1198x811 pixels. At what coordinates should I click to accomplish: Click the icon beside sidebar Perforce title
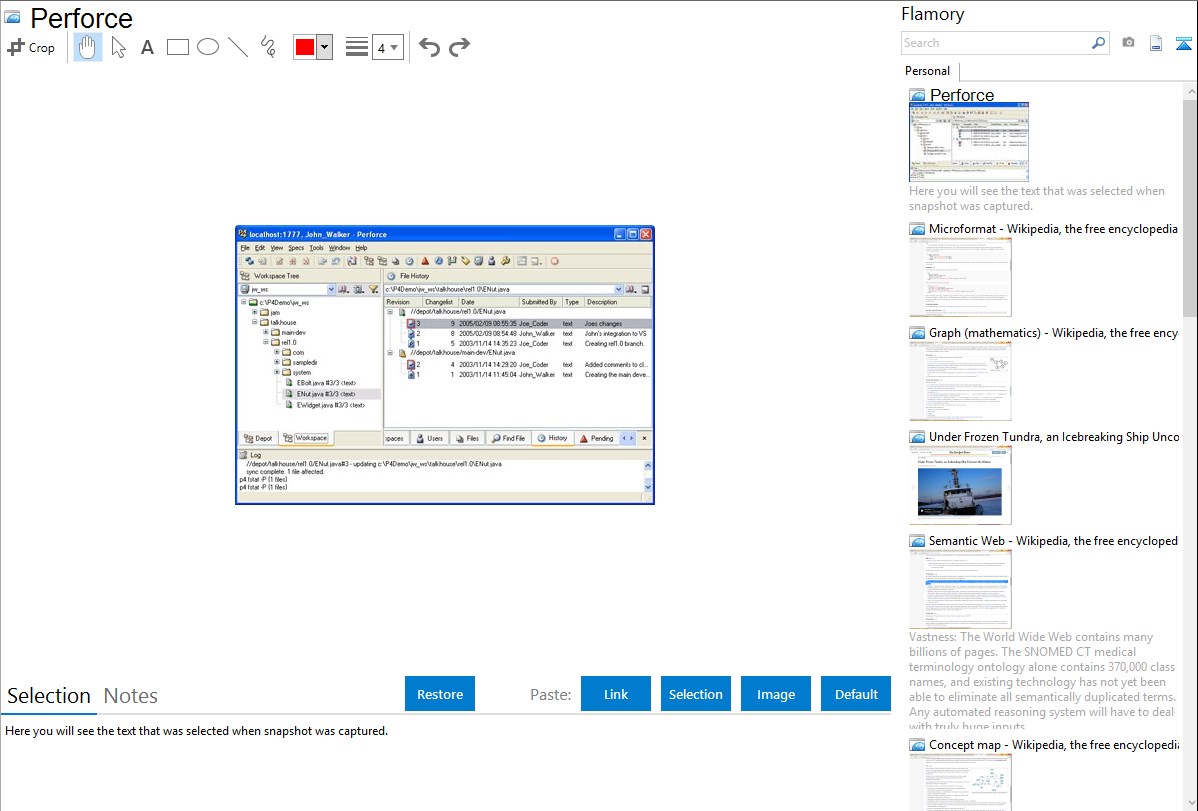pos(917,96)
